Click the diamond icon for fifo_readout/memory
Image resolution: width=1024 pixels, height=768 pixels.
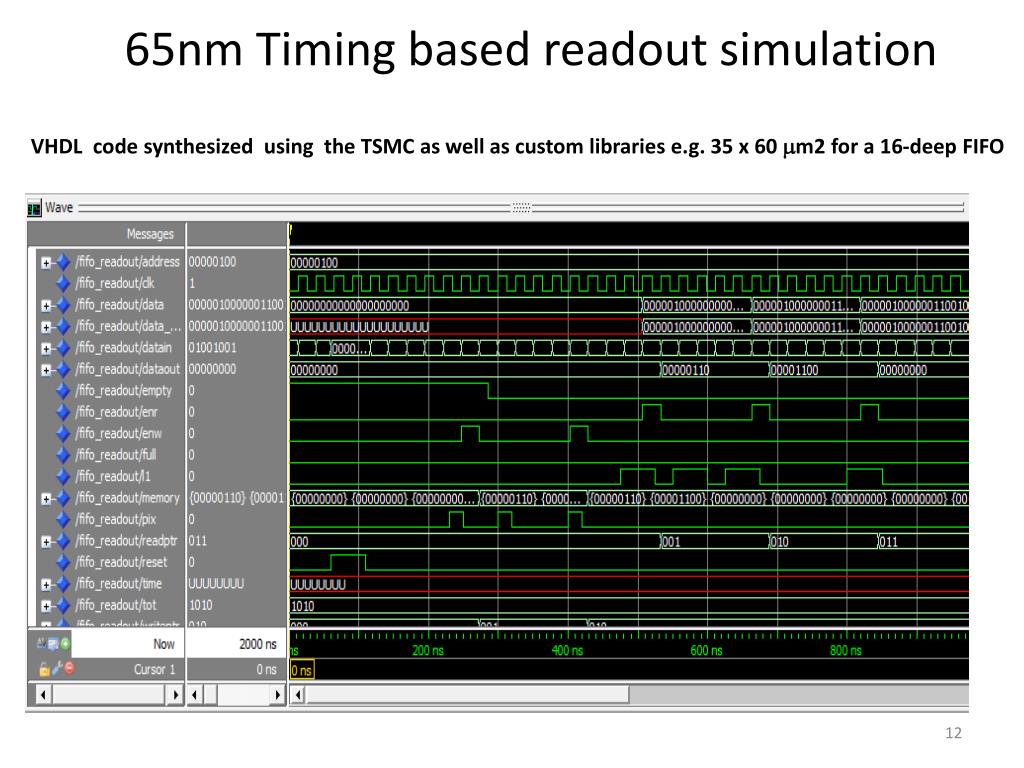coord(63,498)
